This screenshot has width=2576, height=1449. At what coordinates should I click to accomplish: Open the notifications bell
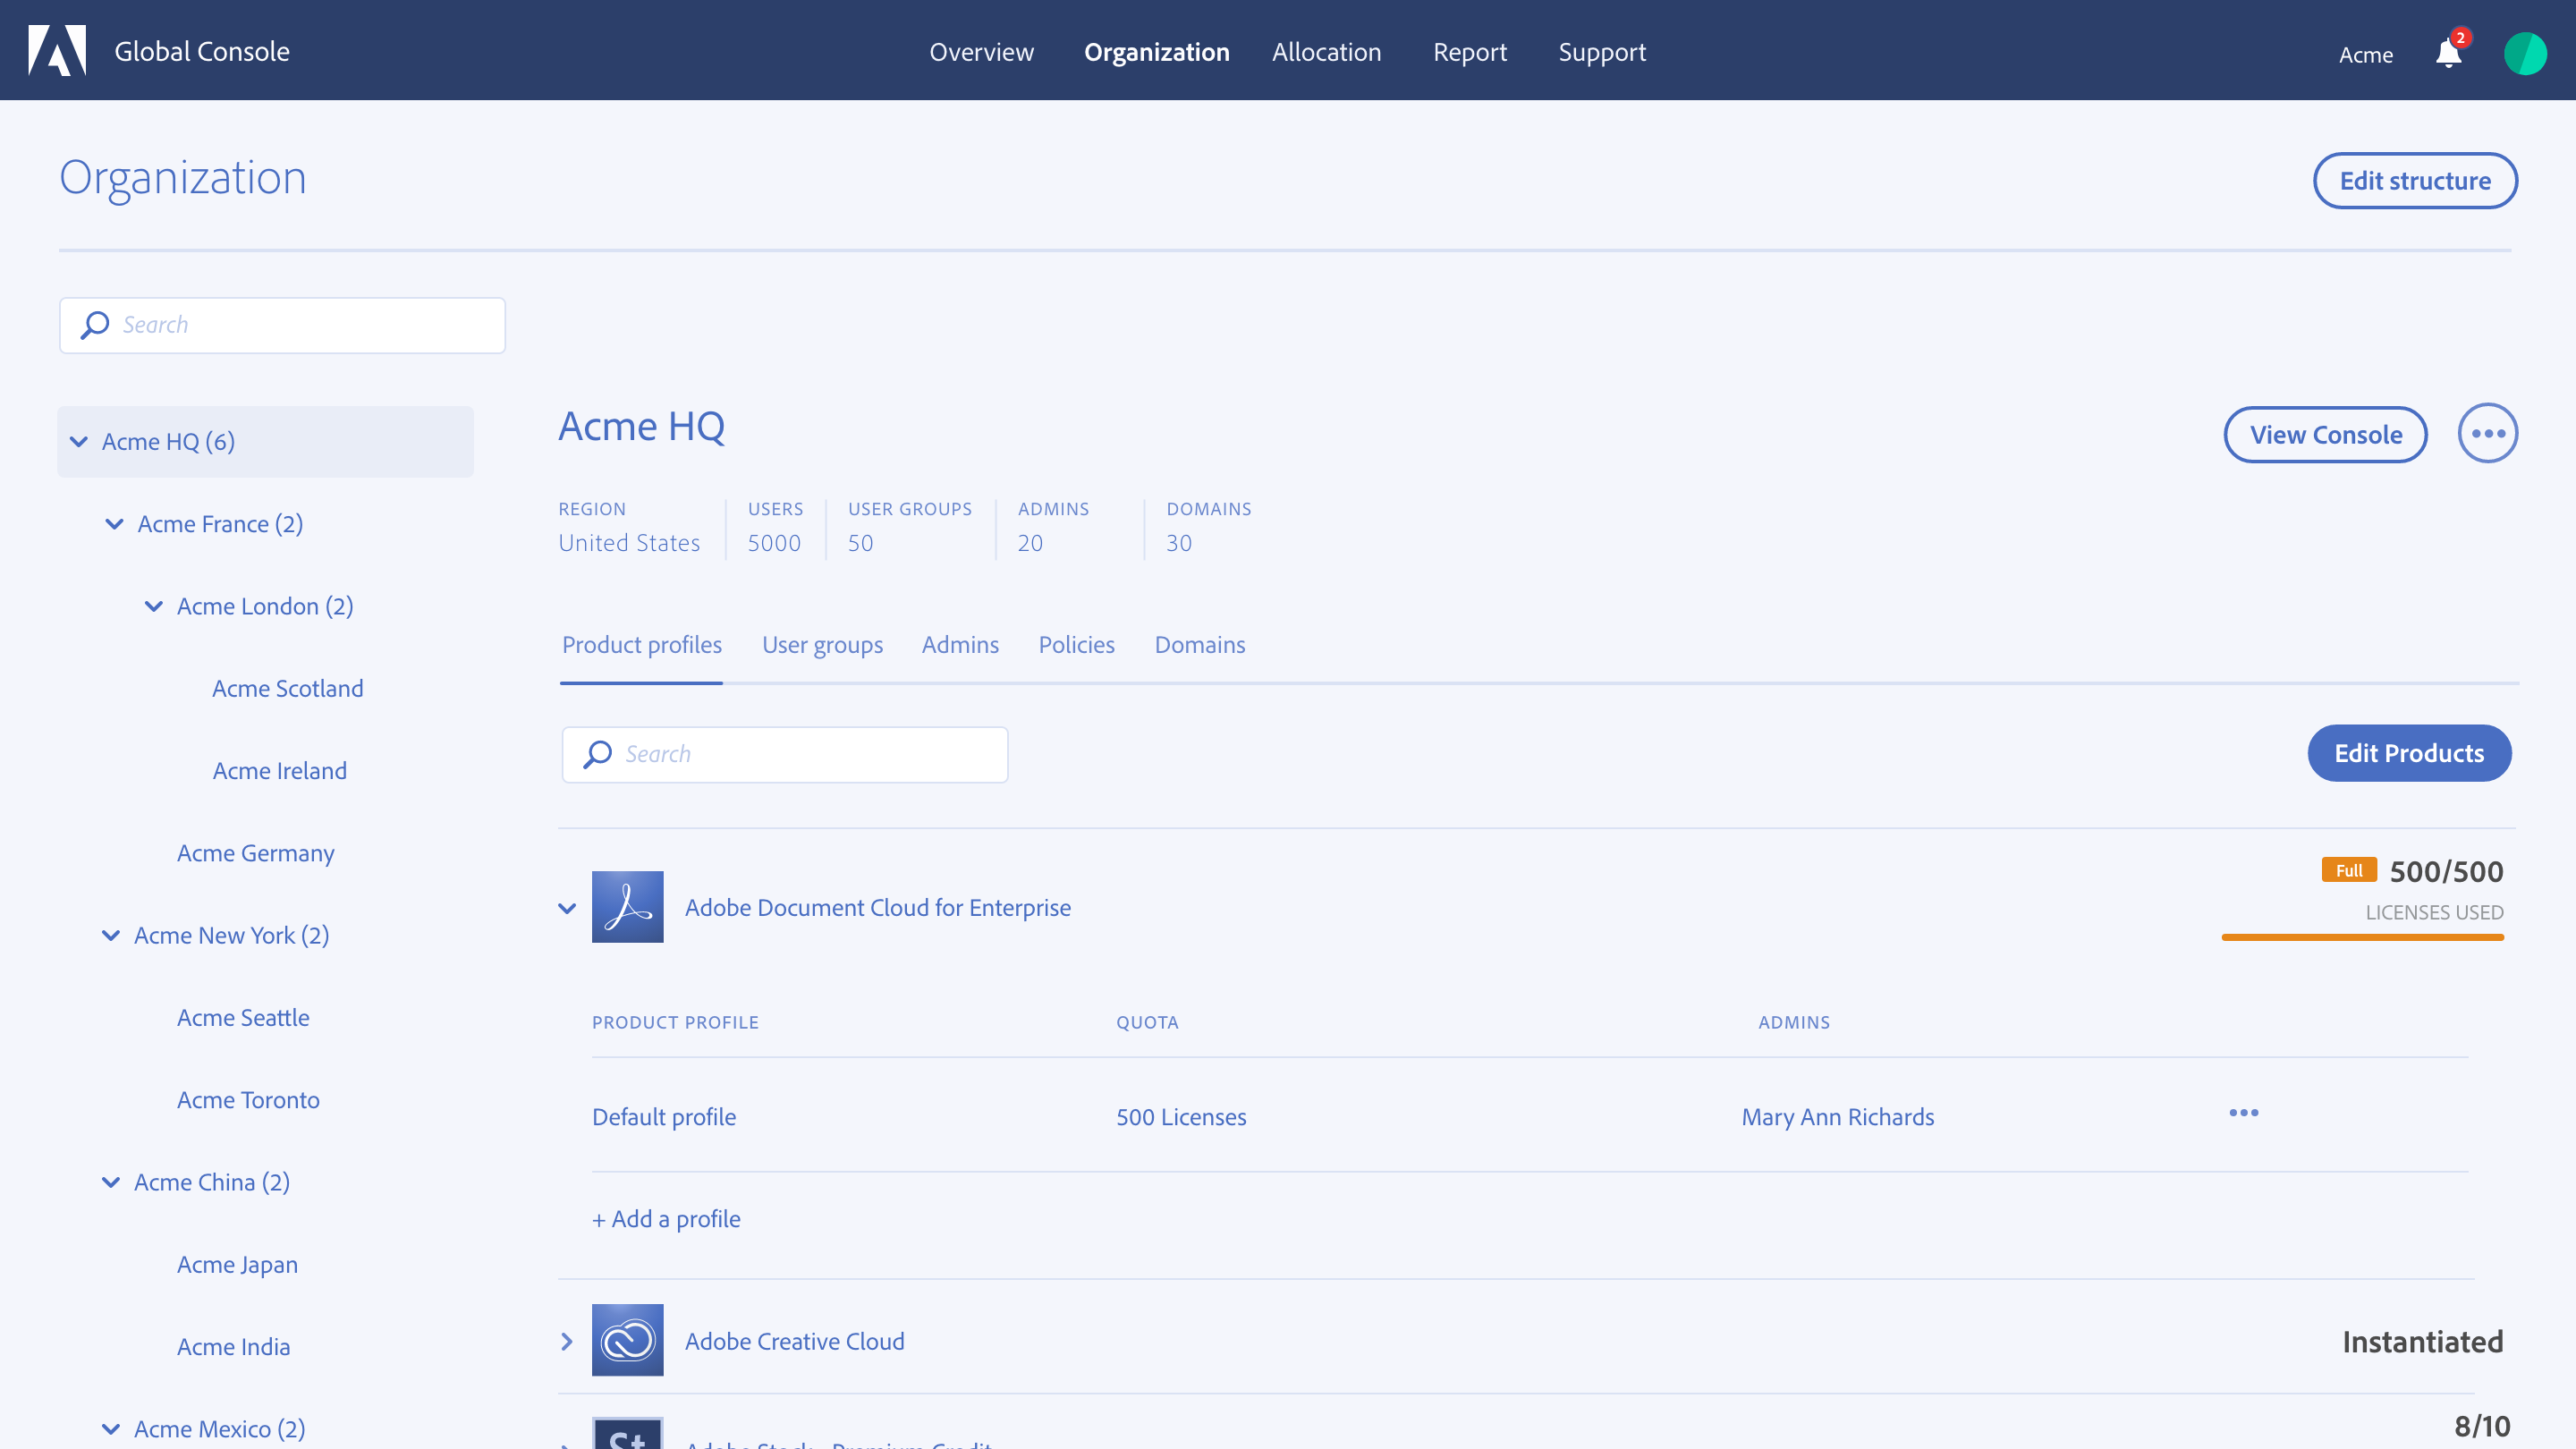2448,51
